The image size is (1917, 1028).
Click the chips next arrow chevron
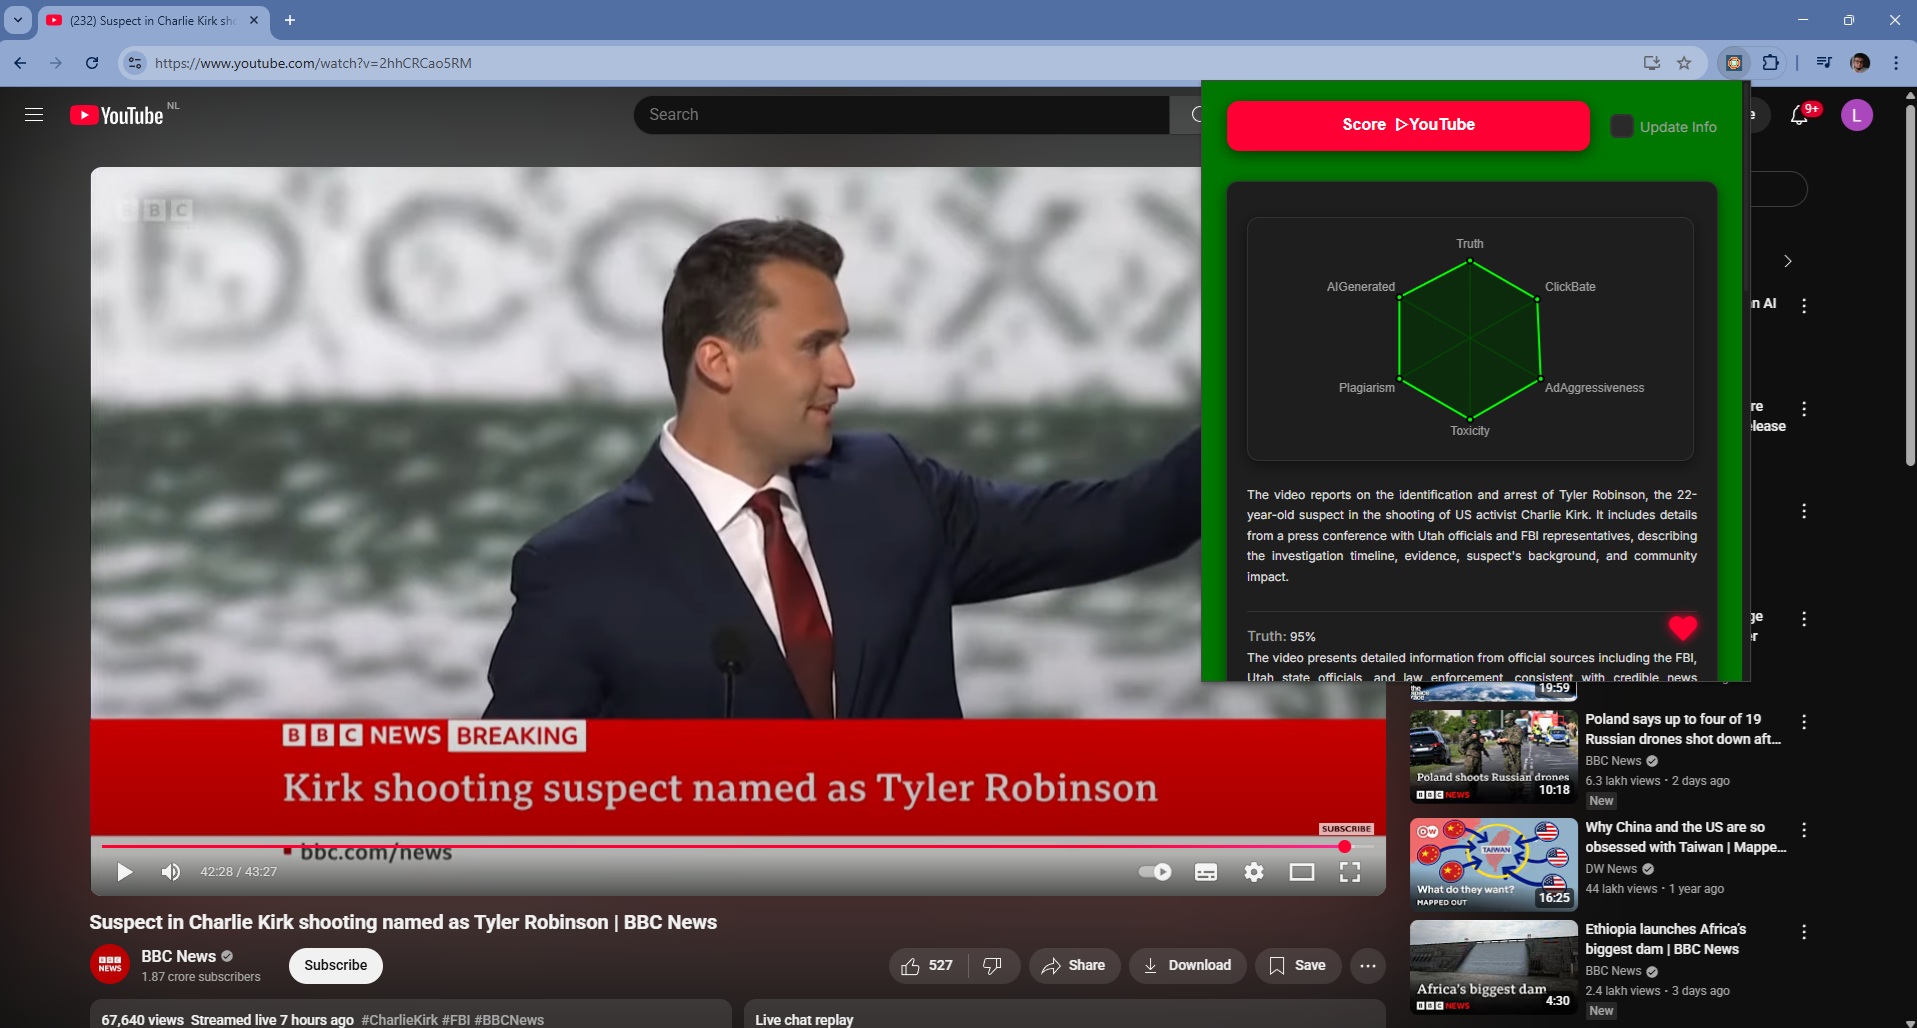click(x=1788, y=261)
